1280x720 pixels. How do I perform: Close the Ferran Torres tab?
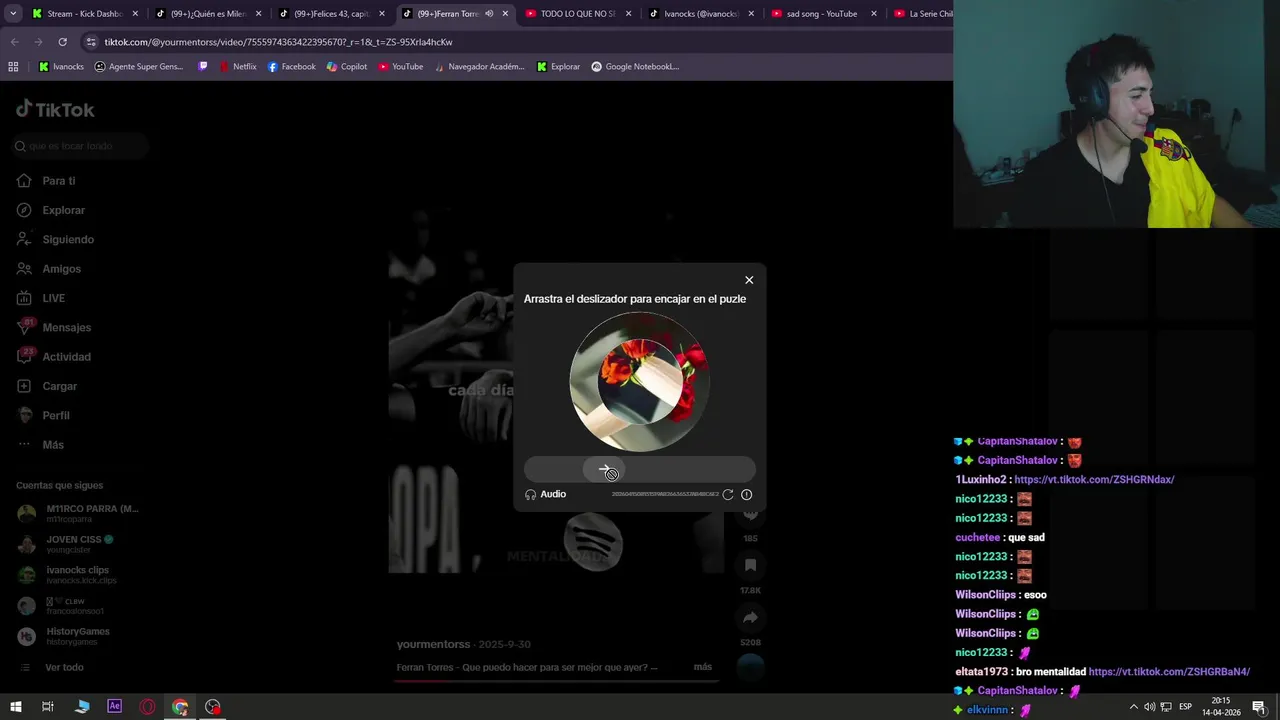click(505, 14)
